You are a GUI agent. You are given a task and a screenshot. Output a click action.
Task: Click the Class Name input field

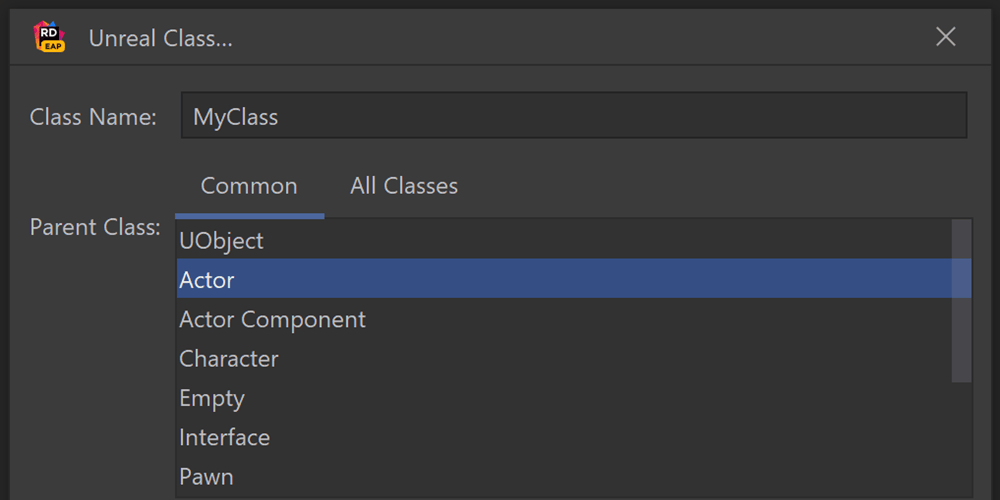pyautogui.click(x=573, y=116)
